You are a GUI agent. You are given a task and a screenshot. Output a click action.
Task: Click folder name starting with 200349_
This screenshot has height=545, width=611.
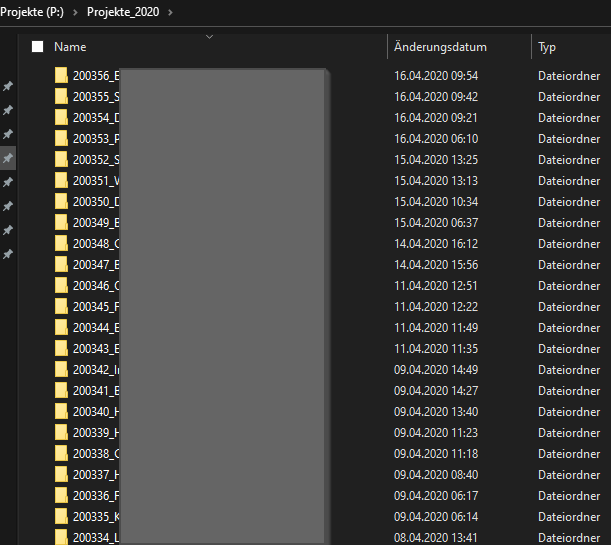pyautogui.click(x=96, y=223)
